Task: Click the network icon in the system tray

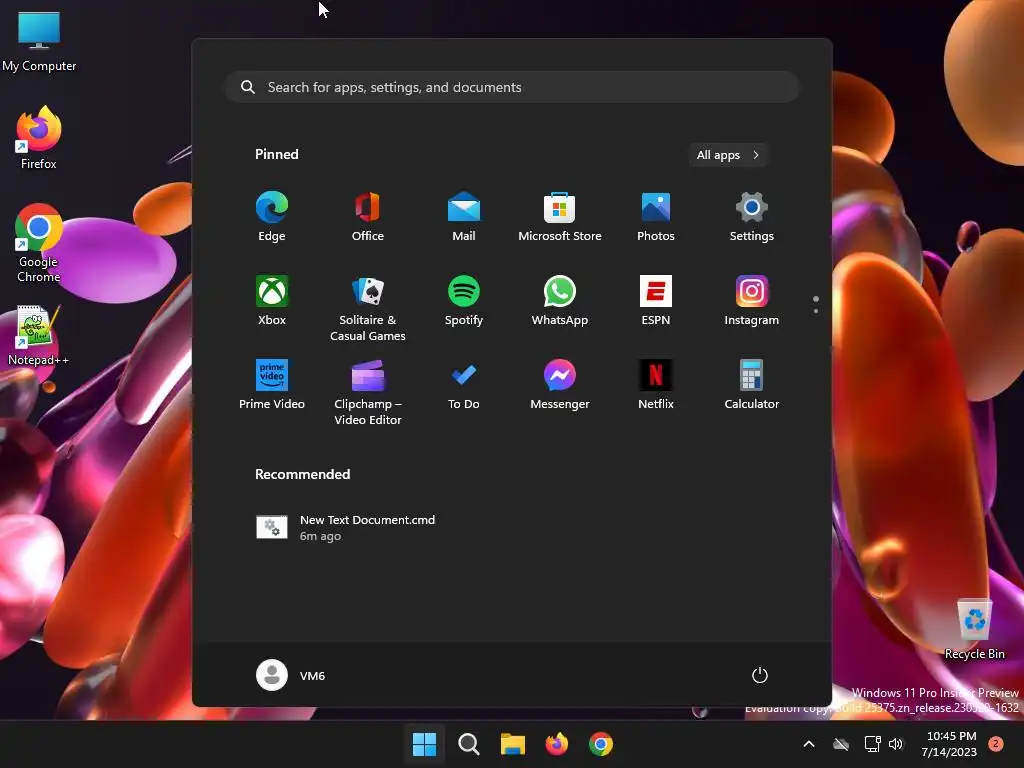Action: tap(872, 744)
